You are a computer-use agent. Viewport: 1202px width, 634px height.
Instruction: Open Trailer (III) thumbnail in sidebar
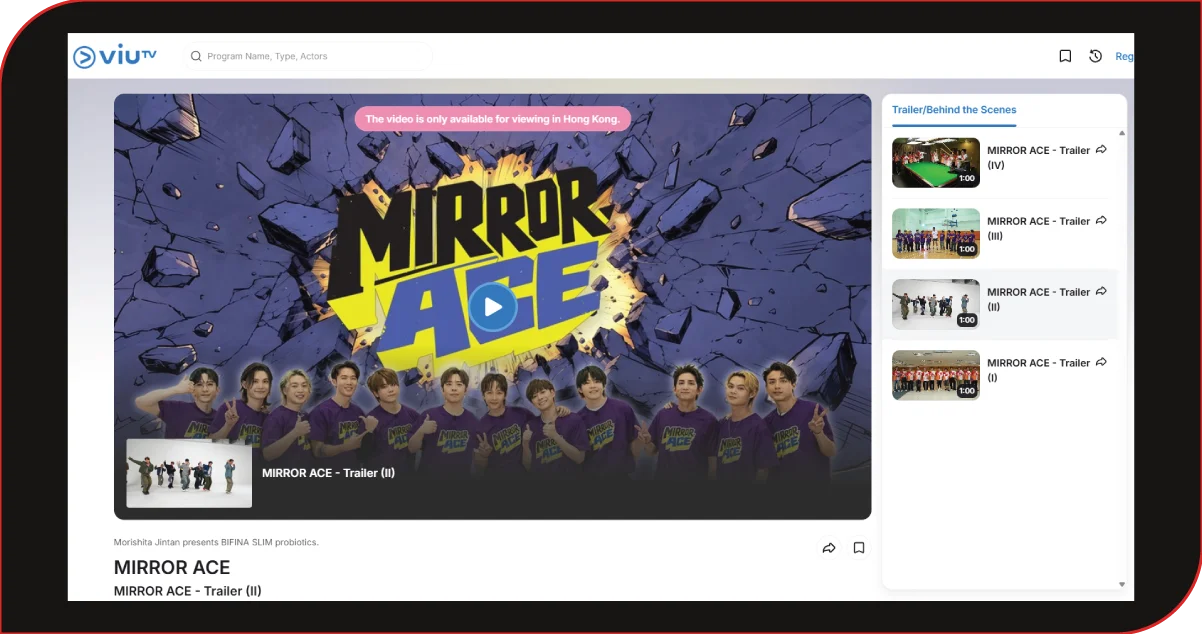point(936,233)
